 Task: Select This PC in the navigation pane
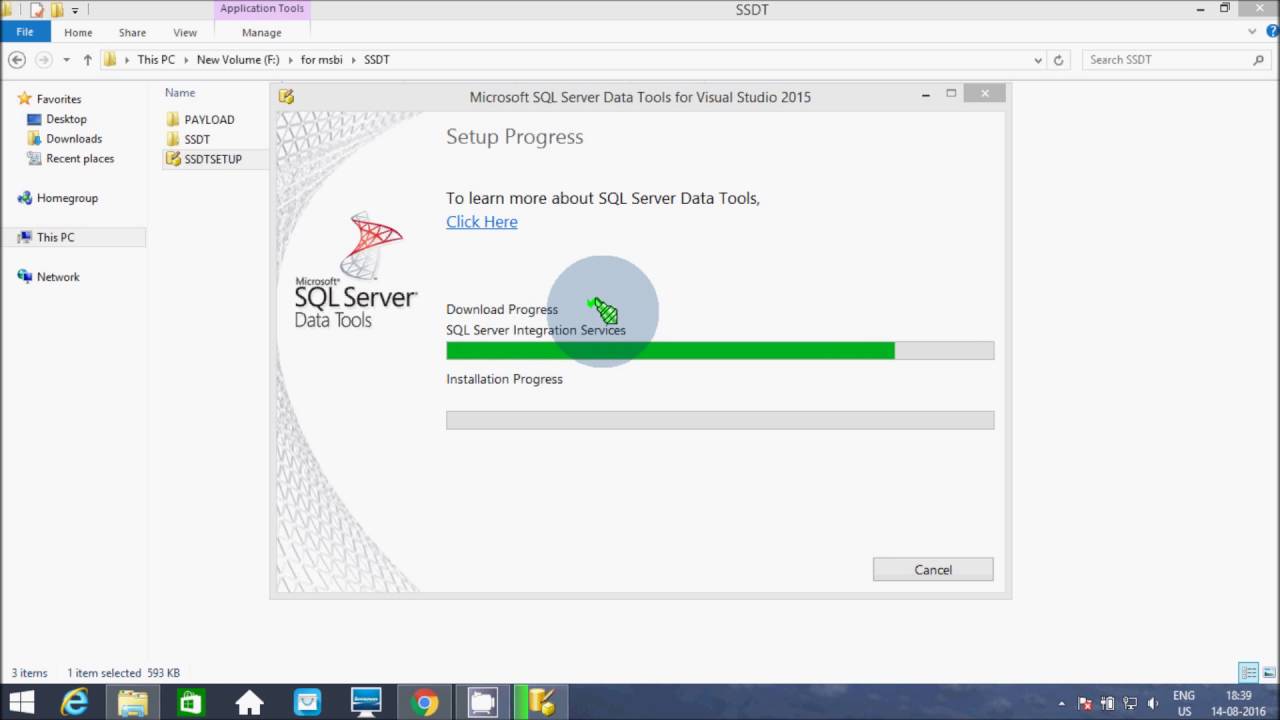(55, 237)
